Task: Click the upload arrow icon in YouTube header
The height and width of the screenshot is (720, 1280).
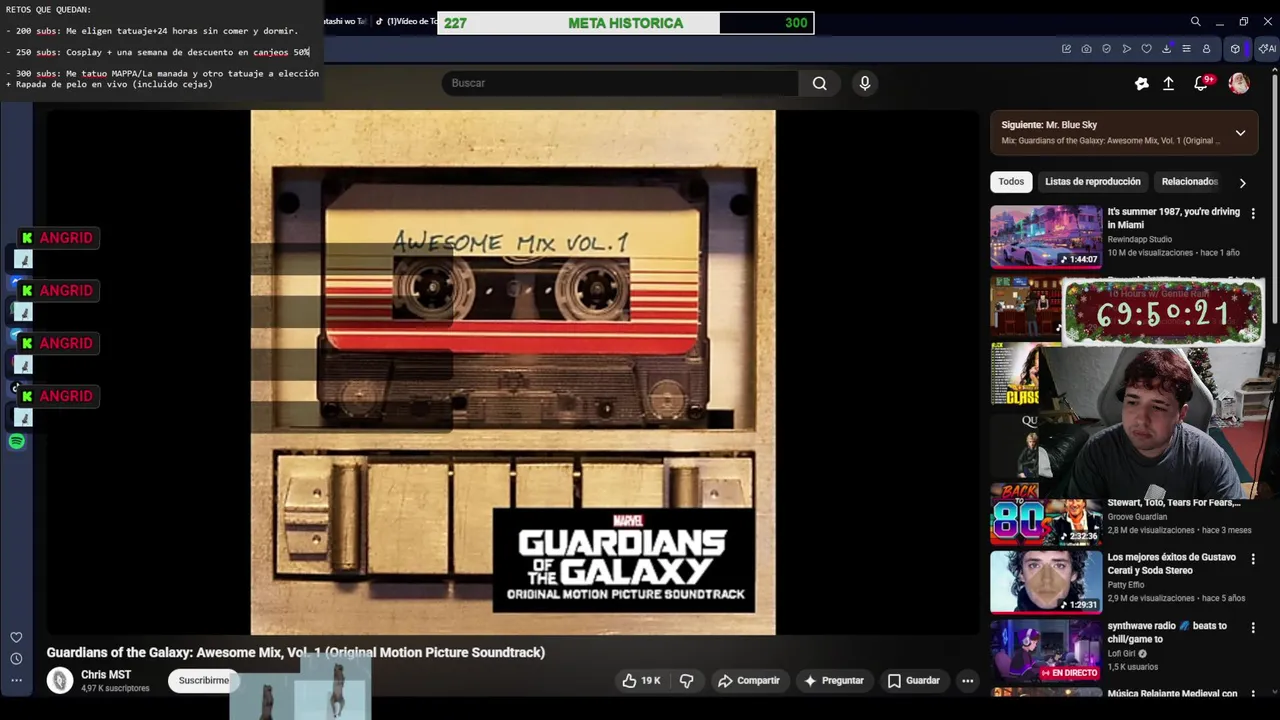Action: tap(1168, 84)
